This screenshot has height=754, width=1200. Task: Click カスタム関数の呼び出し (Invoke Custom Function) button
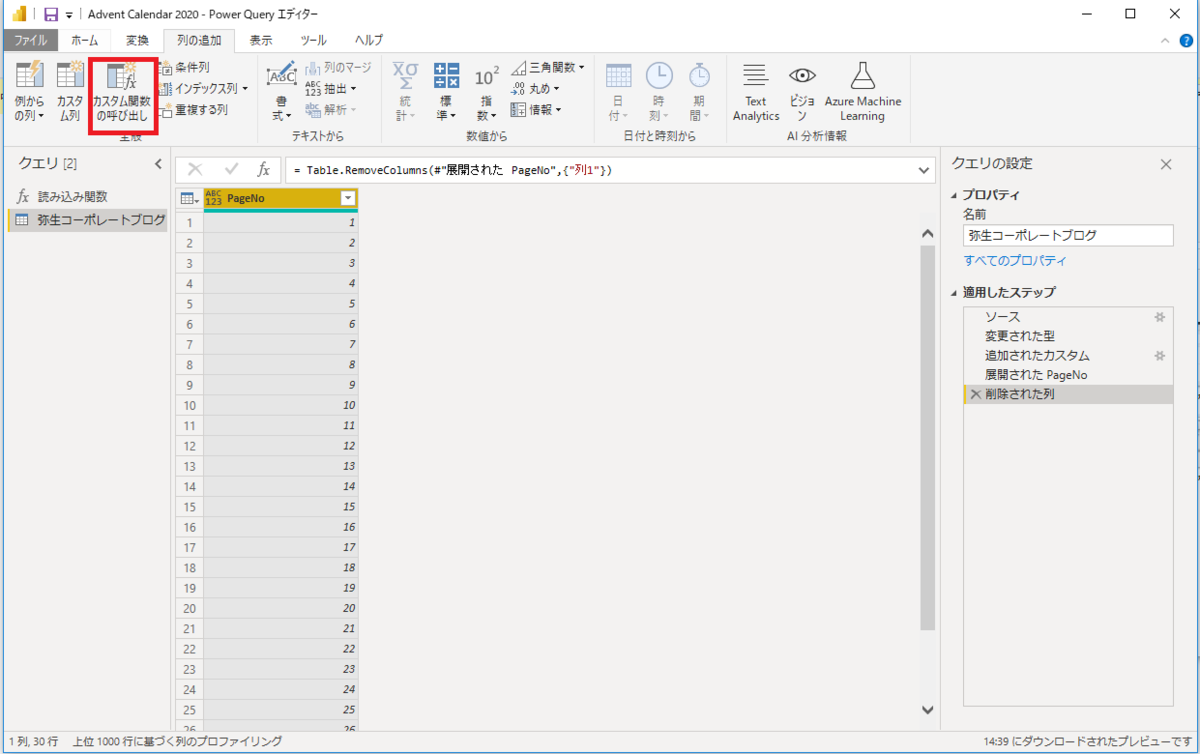point(121,94)
